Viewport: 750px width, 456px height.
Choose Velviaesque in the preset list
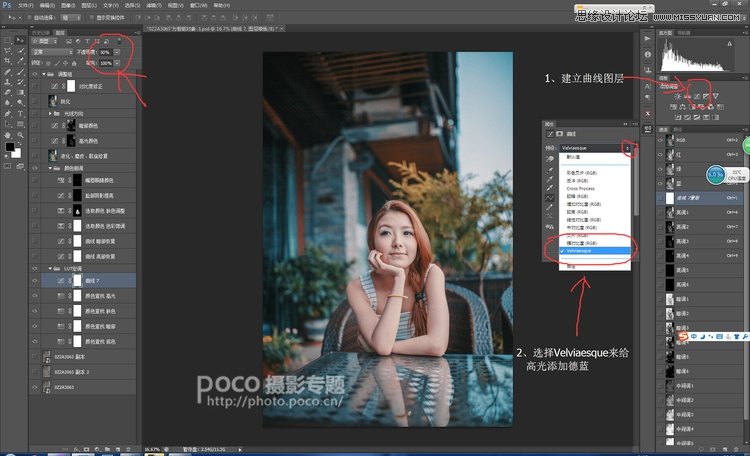(x=595, y=251)
